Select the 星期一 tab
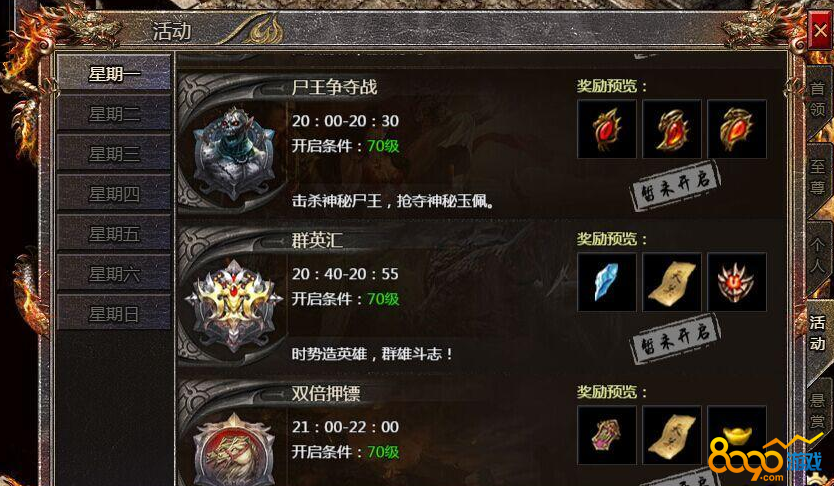834x486 pixels. [x=114, y=73]
